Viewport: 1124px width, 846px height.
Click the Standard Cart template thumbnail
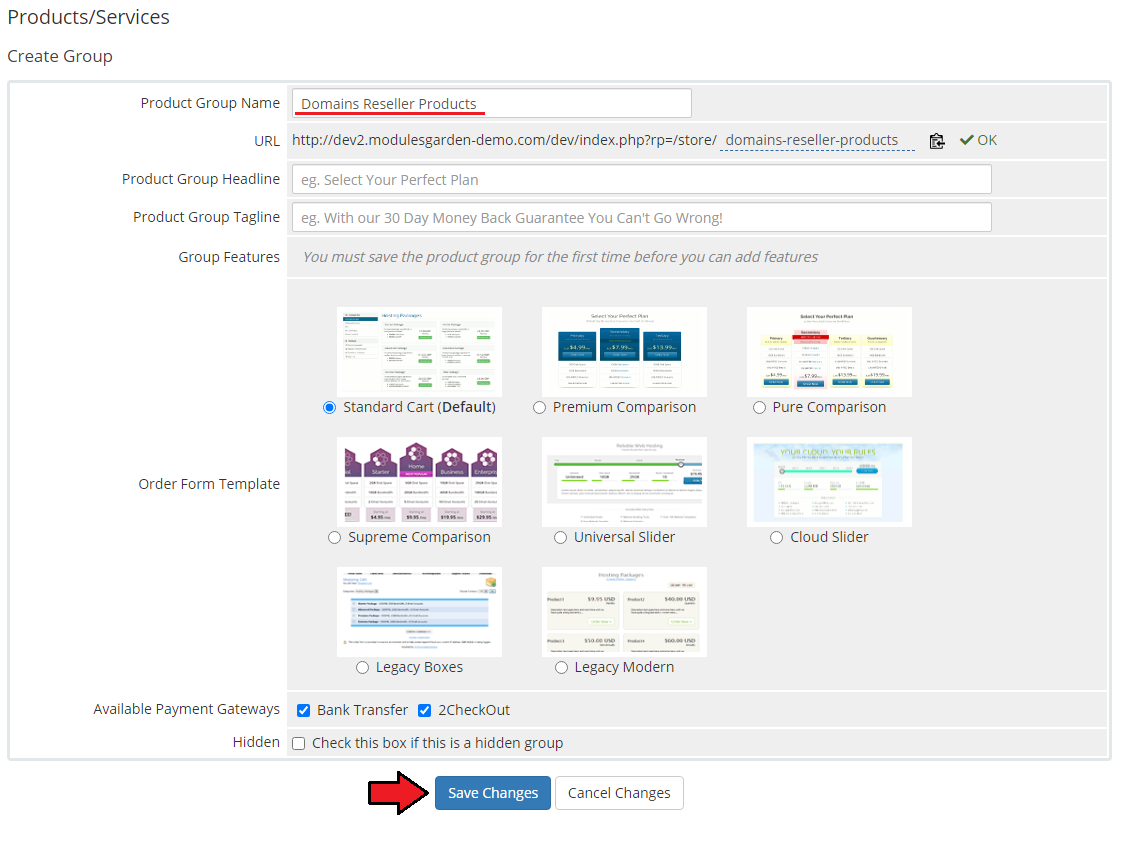(419, 352)
